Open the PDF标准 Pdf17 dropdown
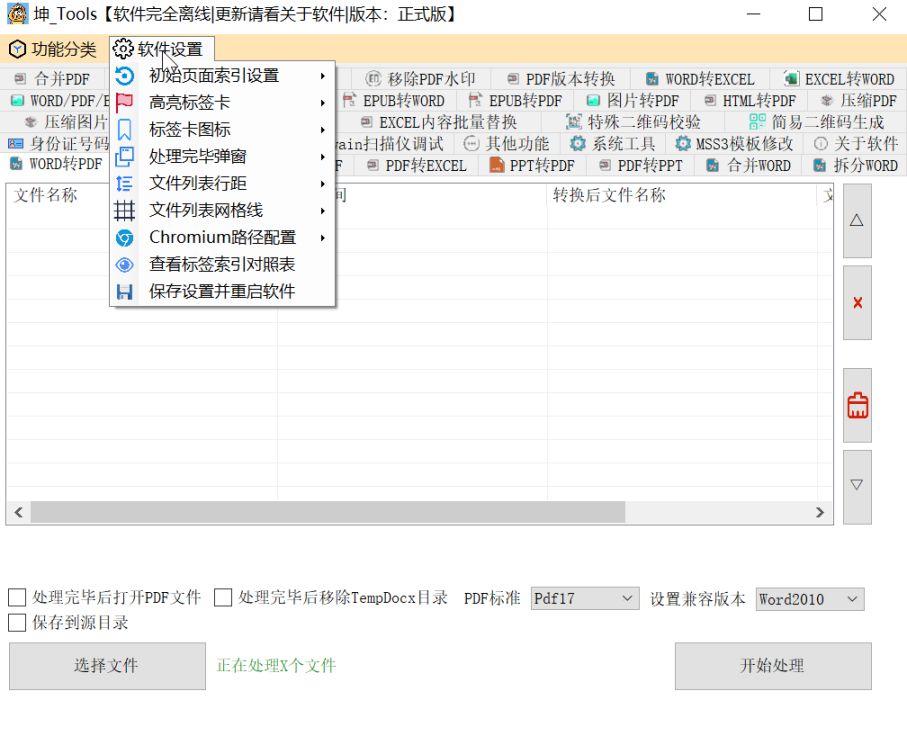The image size is (907, 745). tap(585, 599)
